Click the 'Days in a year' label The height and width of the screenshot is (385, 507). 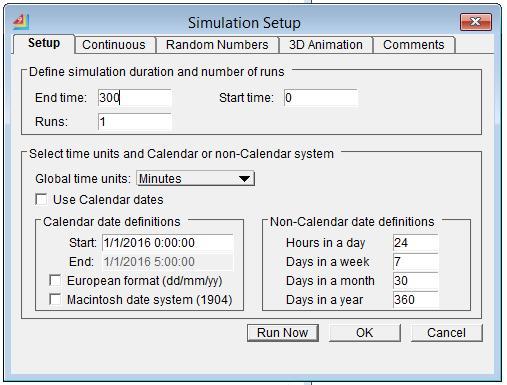324,300
